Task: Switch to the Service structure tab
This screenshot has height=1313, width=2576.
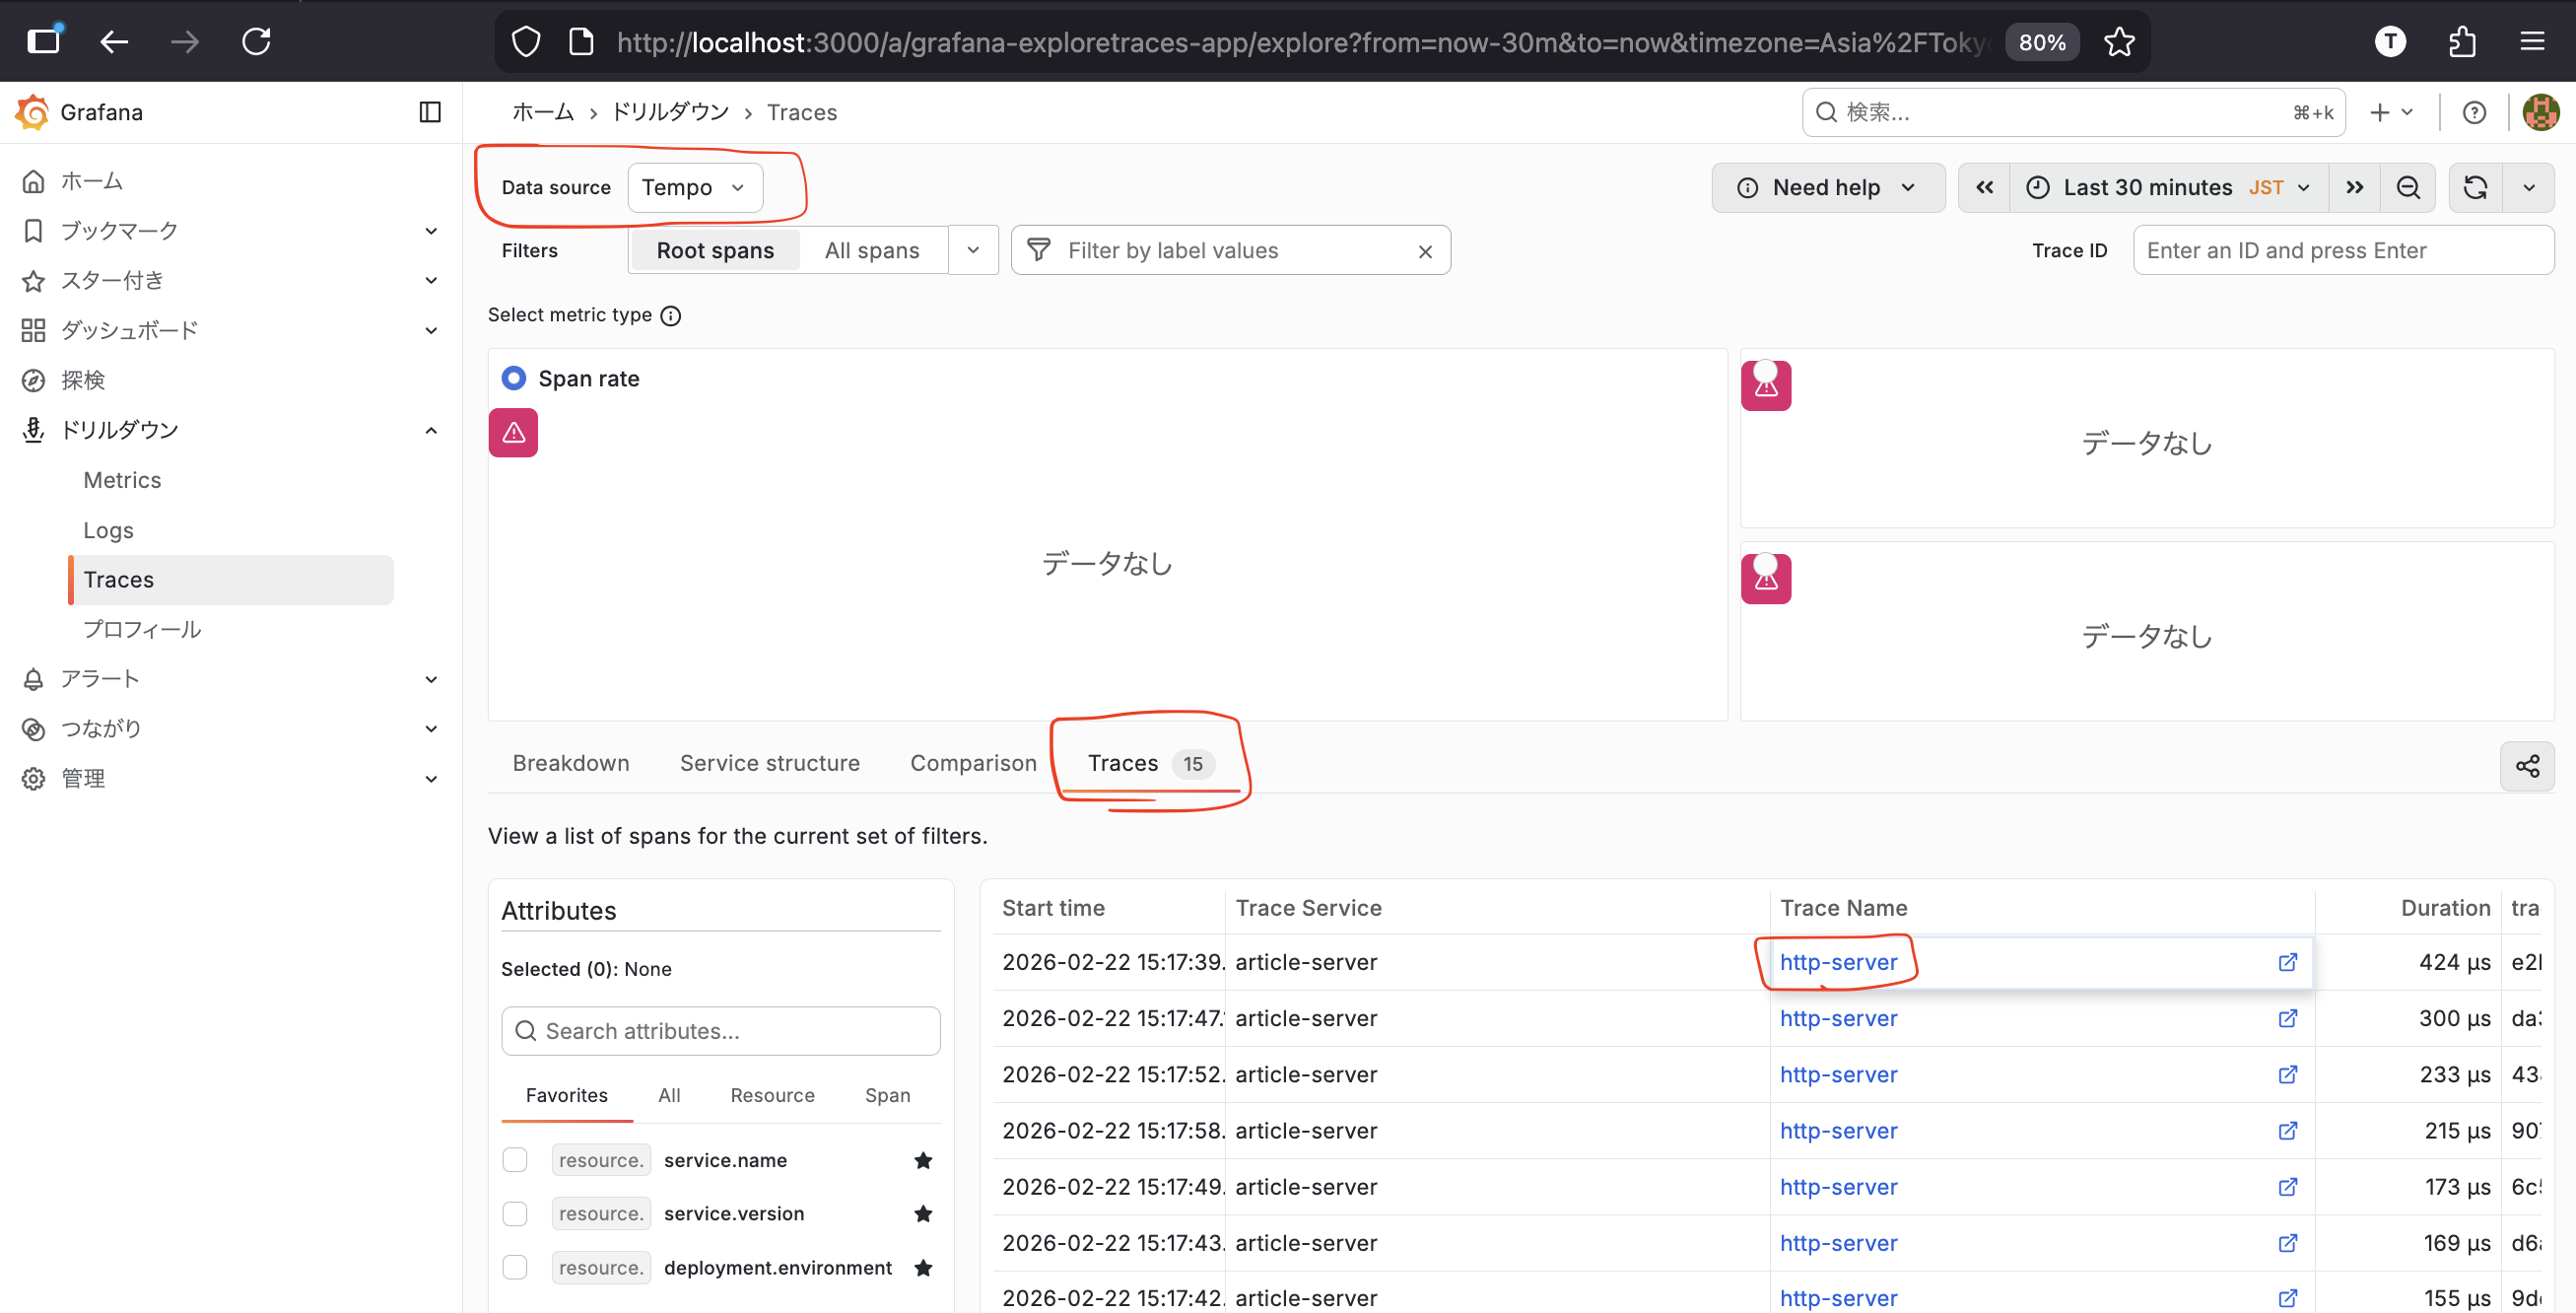Action: [x=769, y=763]
